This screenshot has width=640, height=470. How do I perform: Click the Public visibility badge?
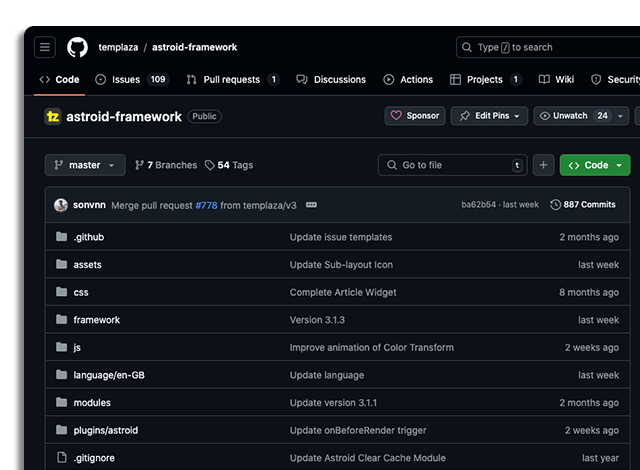(204, 116)
